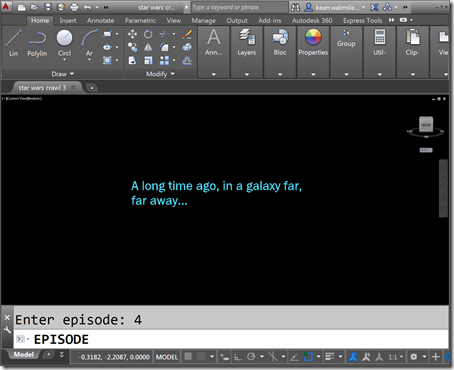
Task: Open the Express Tools ribbon tab
Action: point(363,20)
